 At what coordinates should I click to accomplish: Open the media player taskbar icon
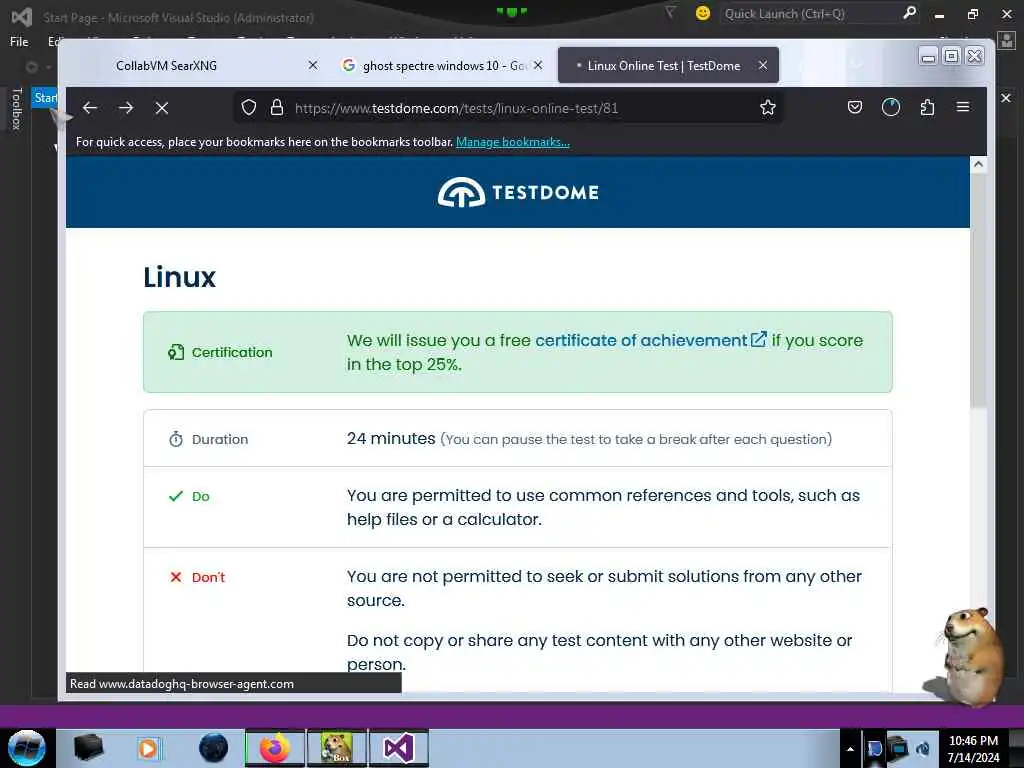(x=148, y=748)
